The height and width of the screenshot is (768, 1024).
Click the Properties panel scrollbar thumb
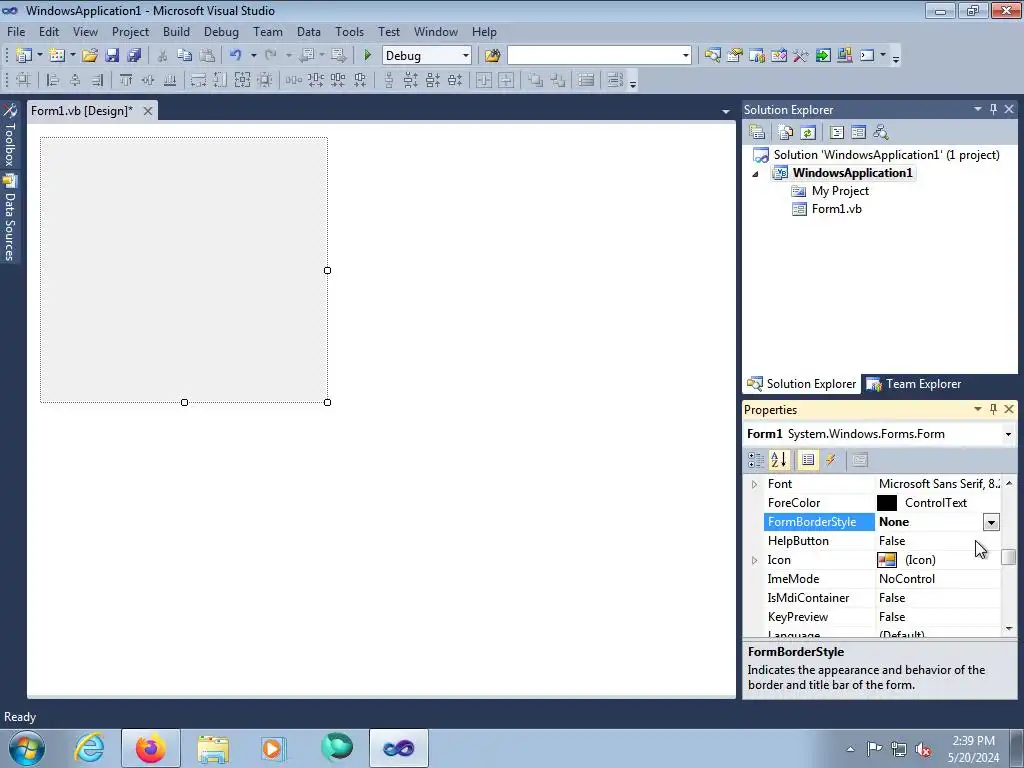pos(1009,557)
